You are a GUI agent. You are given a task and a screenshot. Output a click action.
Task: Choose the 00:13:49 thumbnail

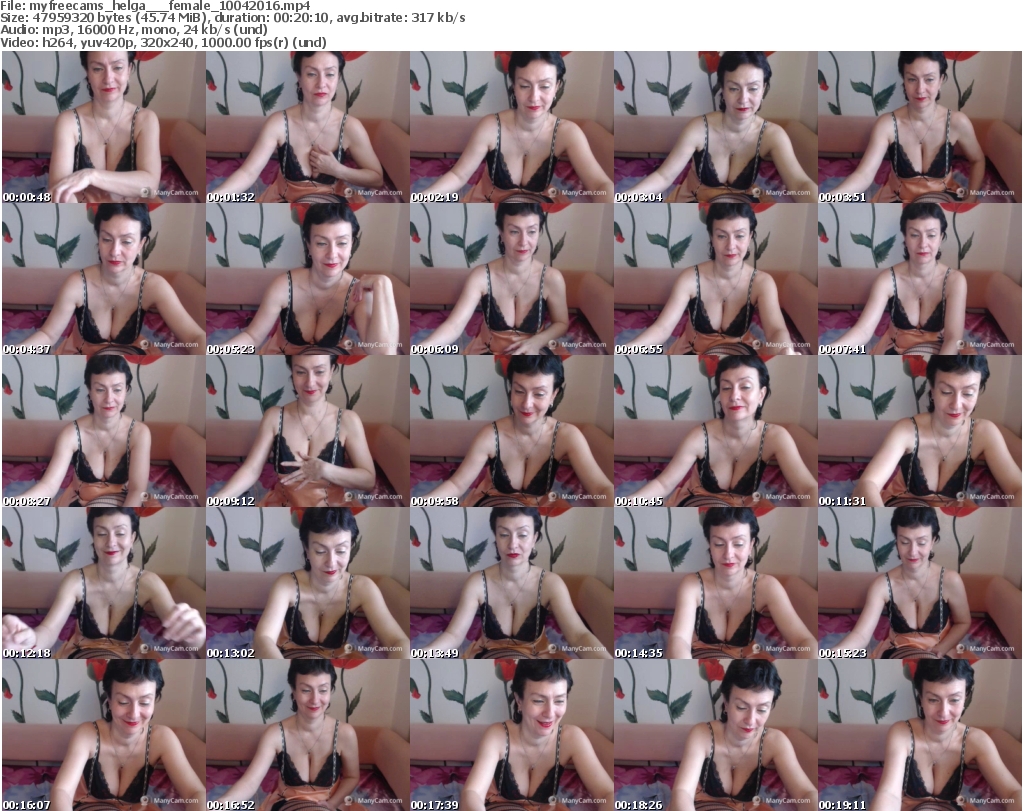511,584
